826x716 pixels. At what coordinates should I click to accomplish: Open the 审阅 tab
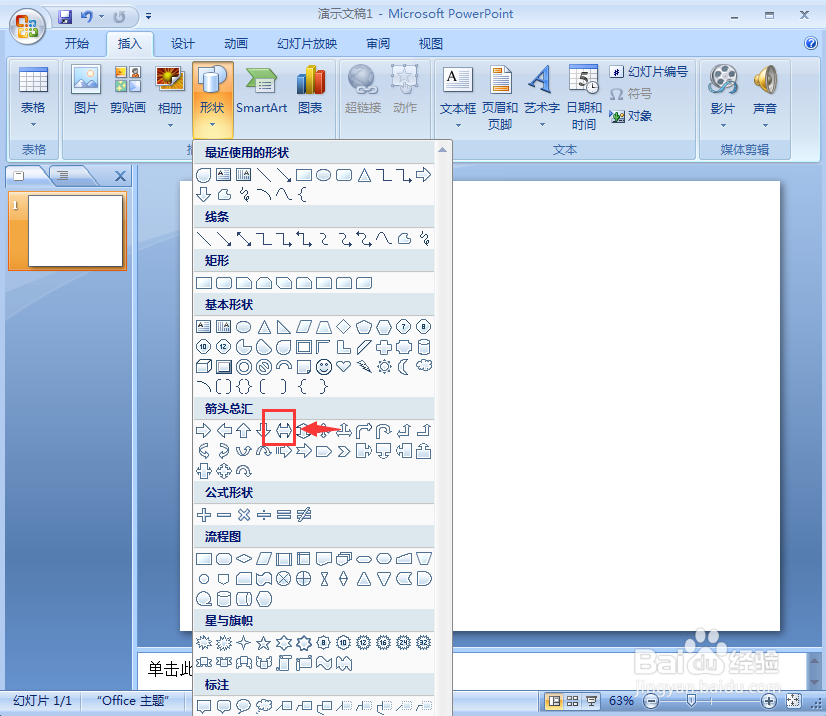pyautogui.click(x=378, y=44)
